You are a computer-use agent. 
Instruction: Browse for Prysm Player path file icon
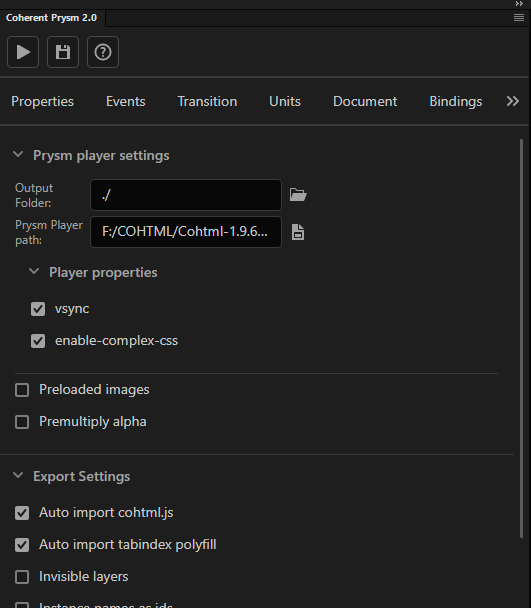[x=298, y=232]
